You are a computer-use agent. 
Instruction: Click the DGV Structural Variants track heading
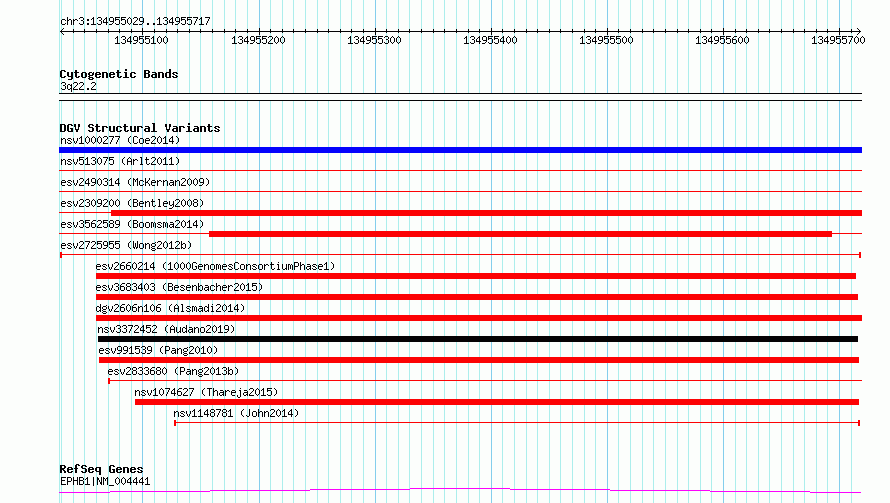coord(140,128)
